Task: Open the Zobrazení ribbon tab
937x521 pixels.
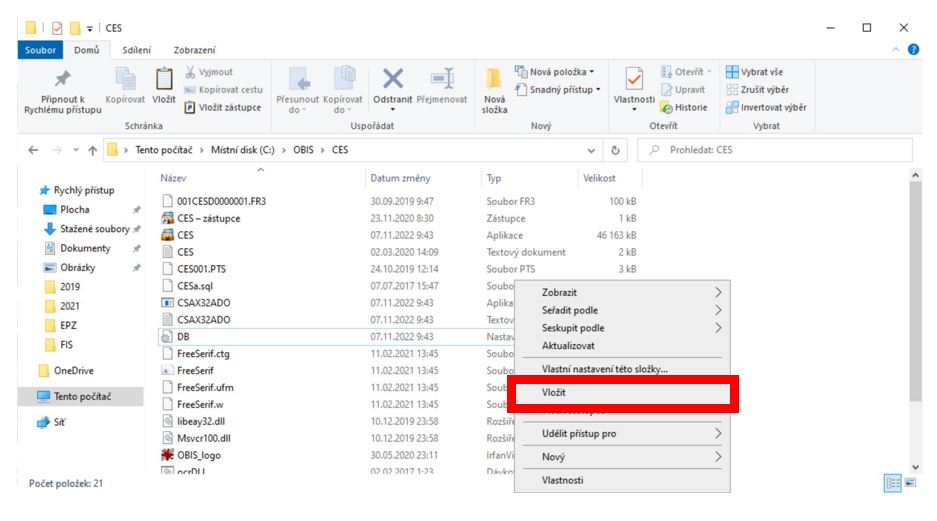Action: coord(194,50)
